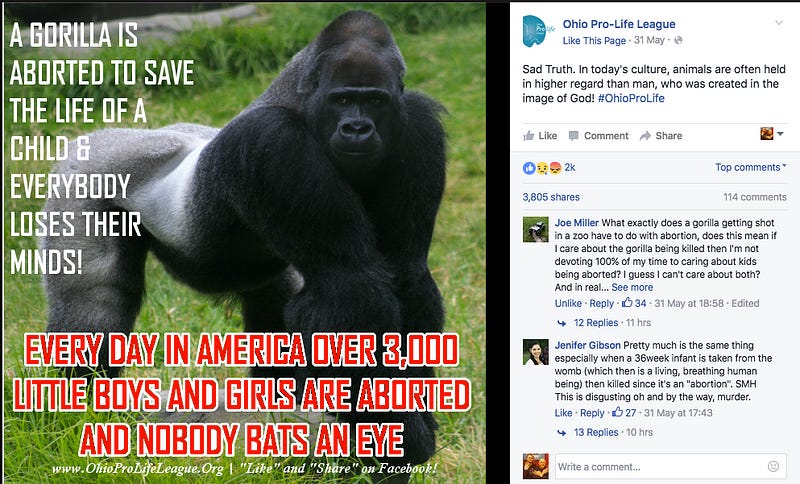Screen dimensions: 800x484
Task: Click the globe public visibility icon
Action: pyautogui.click(x=678, y=40)
